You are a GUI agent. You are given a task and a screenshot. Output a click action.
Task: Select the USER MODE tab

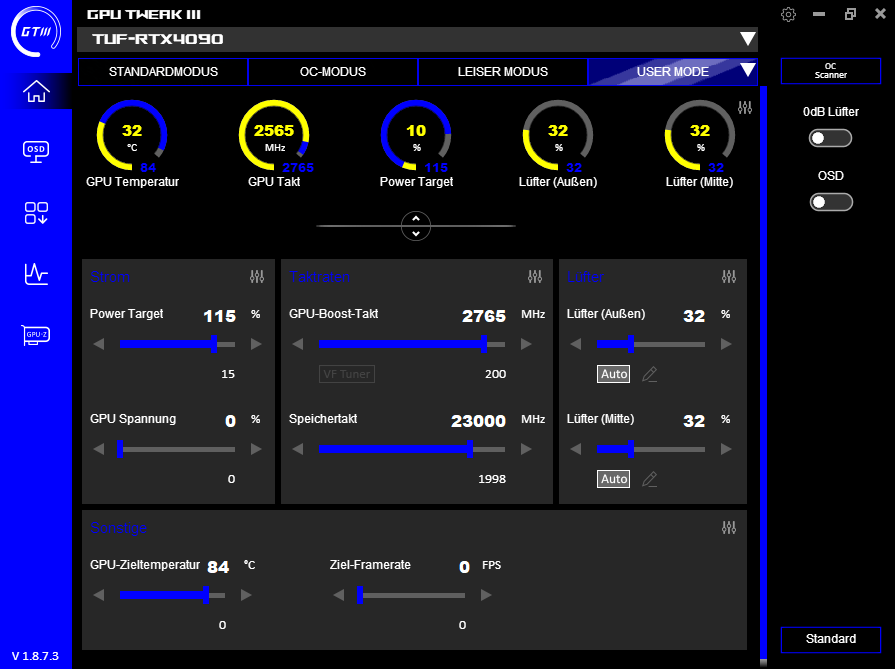click(672, 72)
